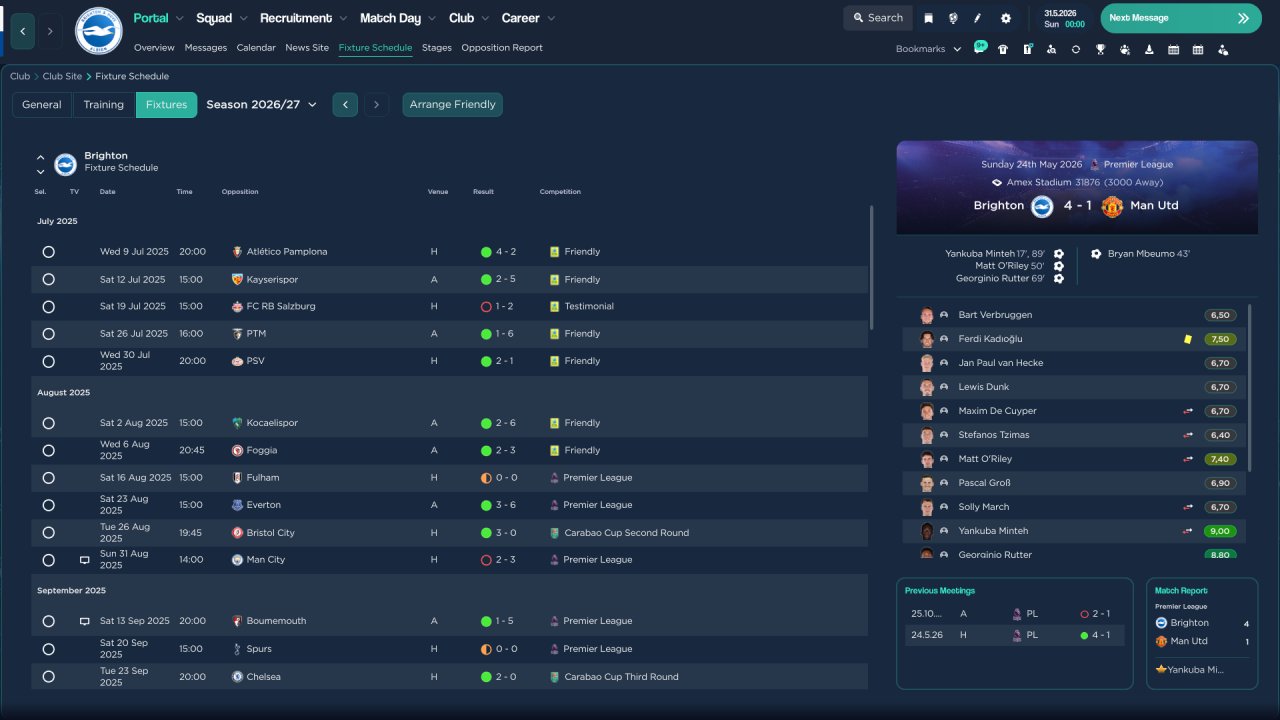1280x720 pixels.
Task: Select the Man City fixture radio button
Action: 48,560
